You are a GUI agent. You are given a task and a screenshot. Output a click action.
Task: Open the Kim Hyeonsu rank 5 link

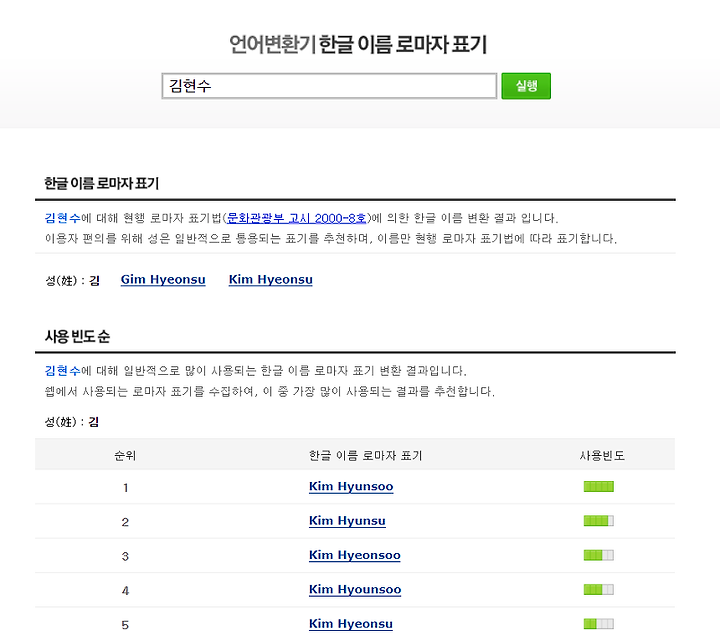click(351, 623)
